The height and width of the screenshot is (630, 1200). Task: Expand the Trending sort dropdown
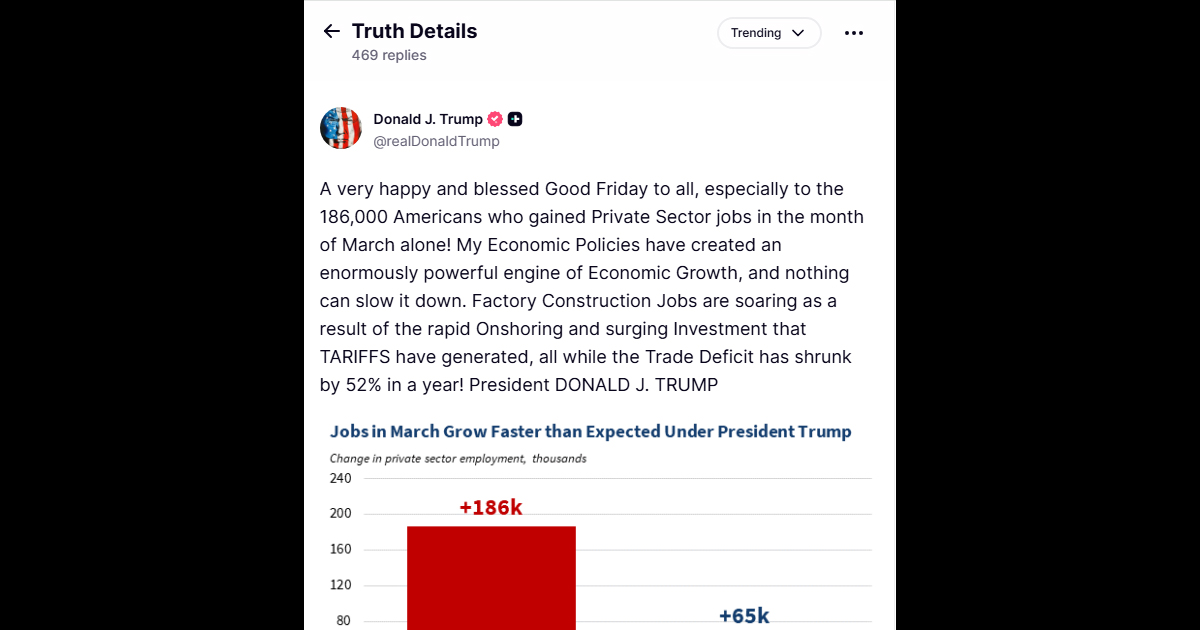[x=768, y=33]
